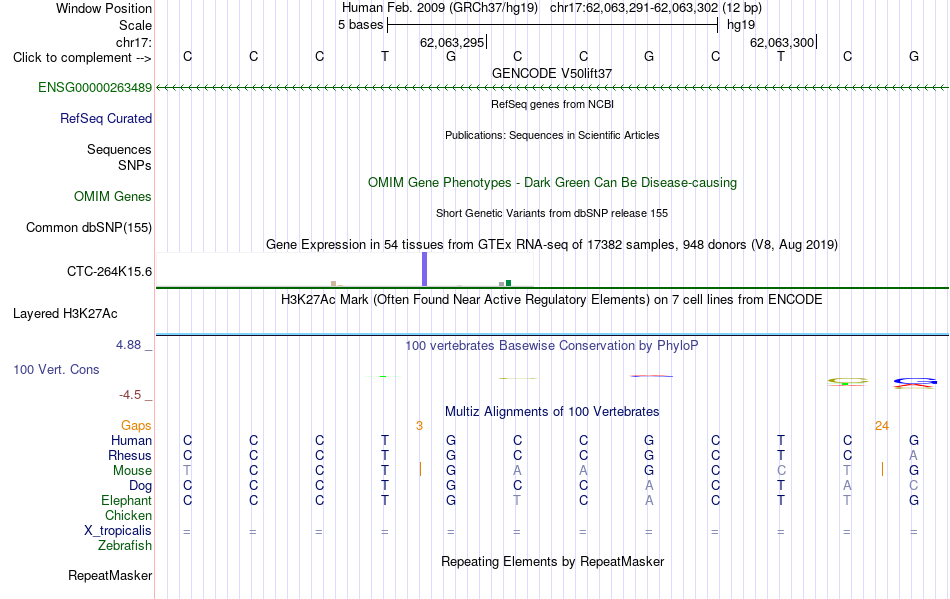
Task: Click the gap count '3' in the Gaps row
Action: (x=419, y=426)
